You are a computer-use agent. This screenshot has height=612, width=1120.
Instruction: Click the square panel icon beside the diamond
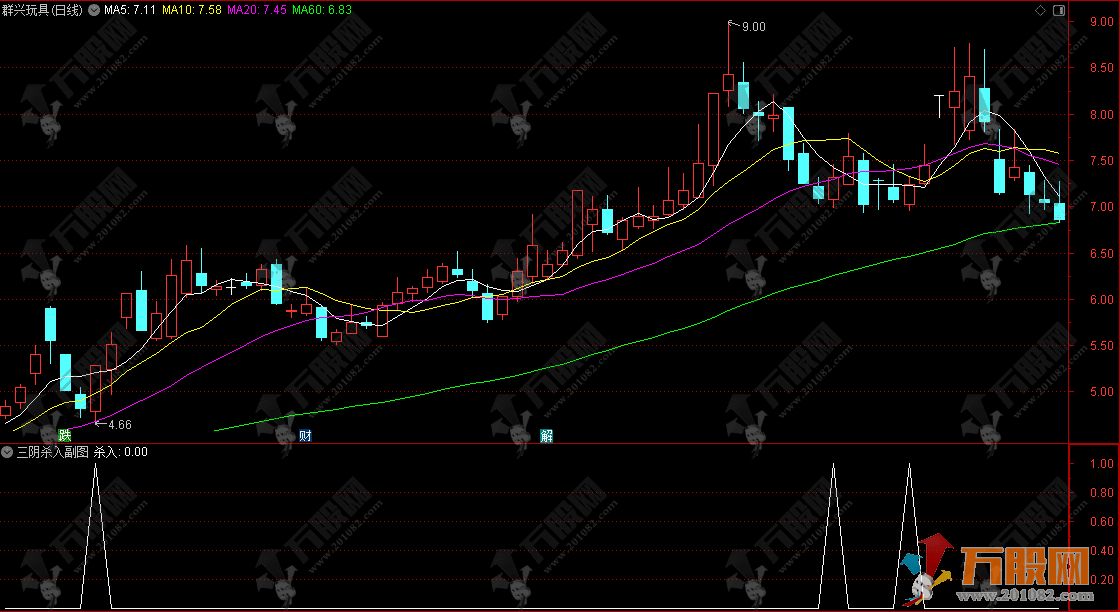click(1059, 10)
